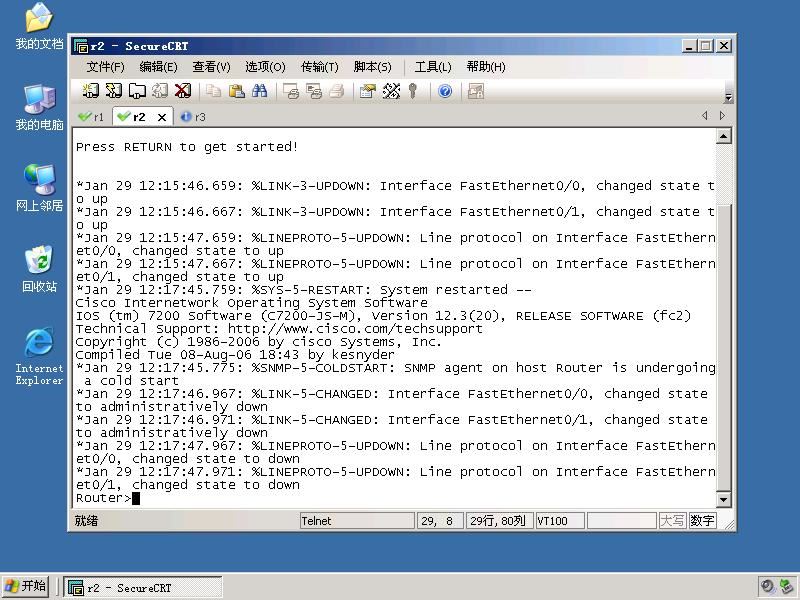
Task: Click the Connect in Tab icon
Action: [x=137, y=91]
